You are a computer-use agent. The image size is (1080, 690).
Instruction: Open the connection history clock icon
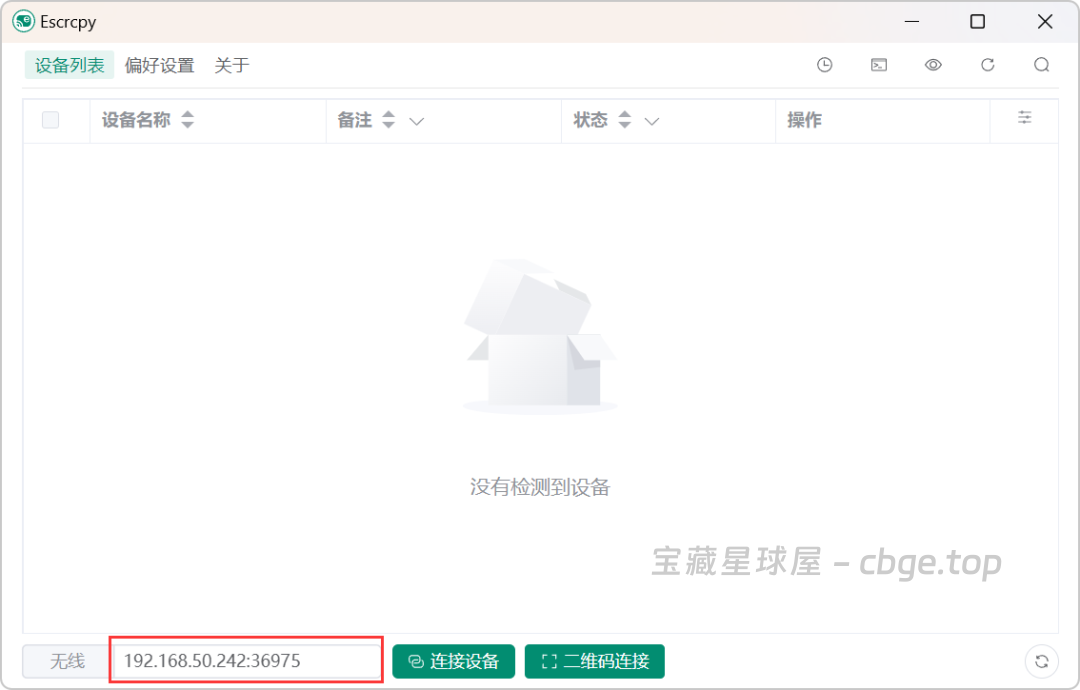click(x=824, y=64)
